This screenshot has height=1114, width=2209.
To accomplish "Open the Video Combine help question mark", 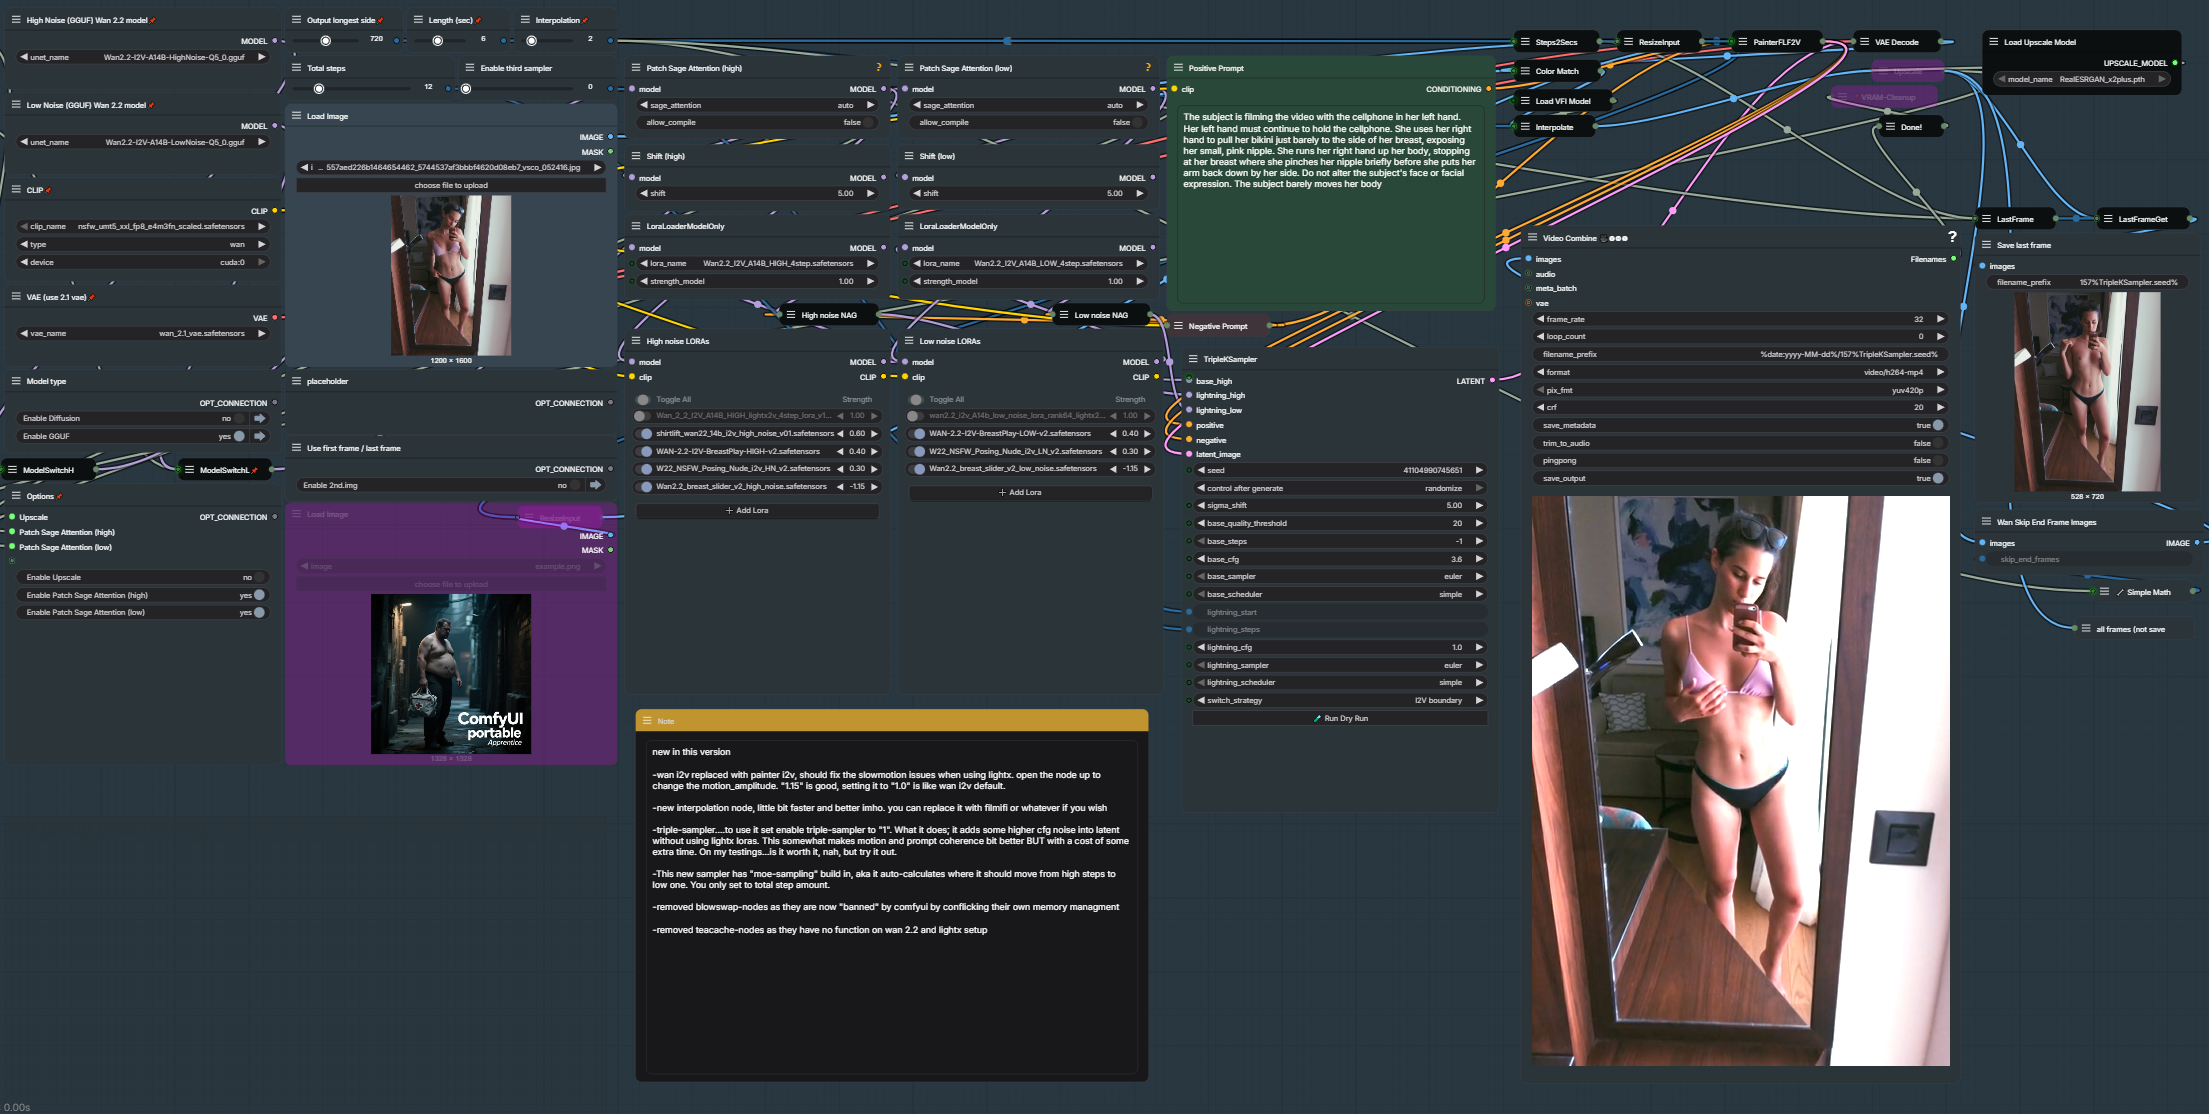I will pyautogui.click(x=1952, y=237).
